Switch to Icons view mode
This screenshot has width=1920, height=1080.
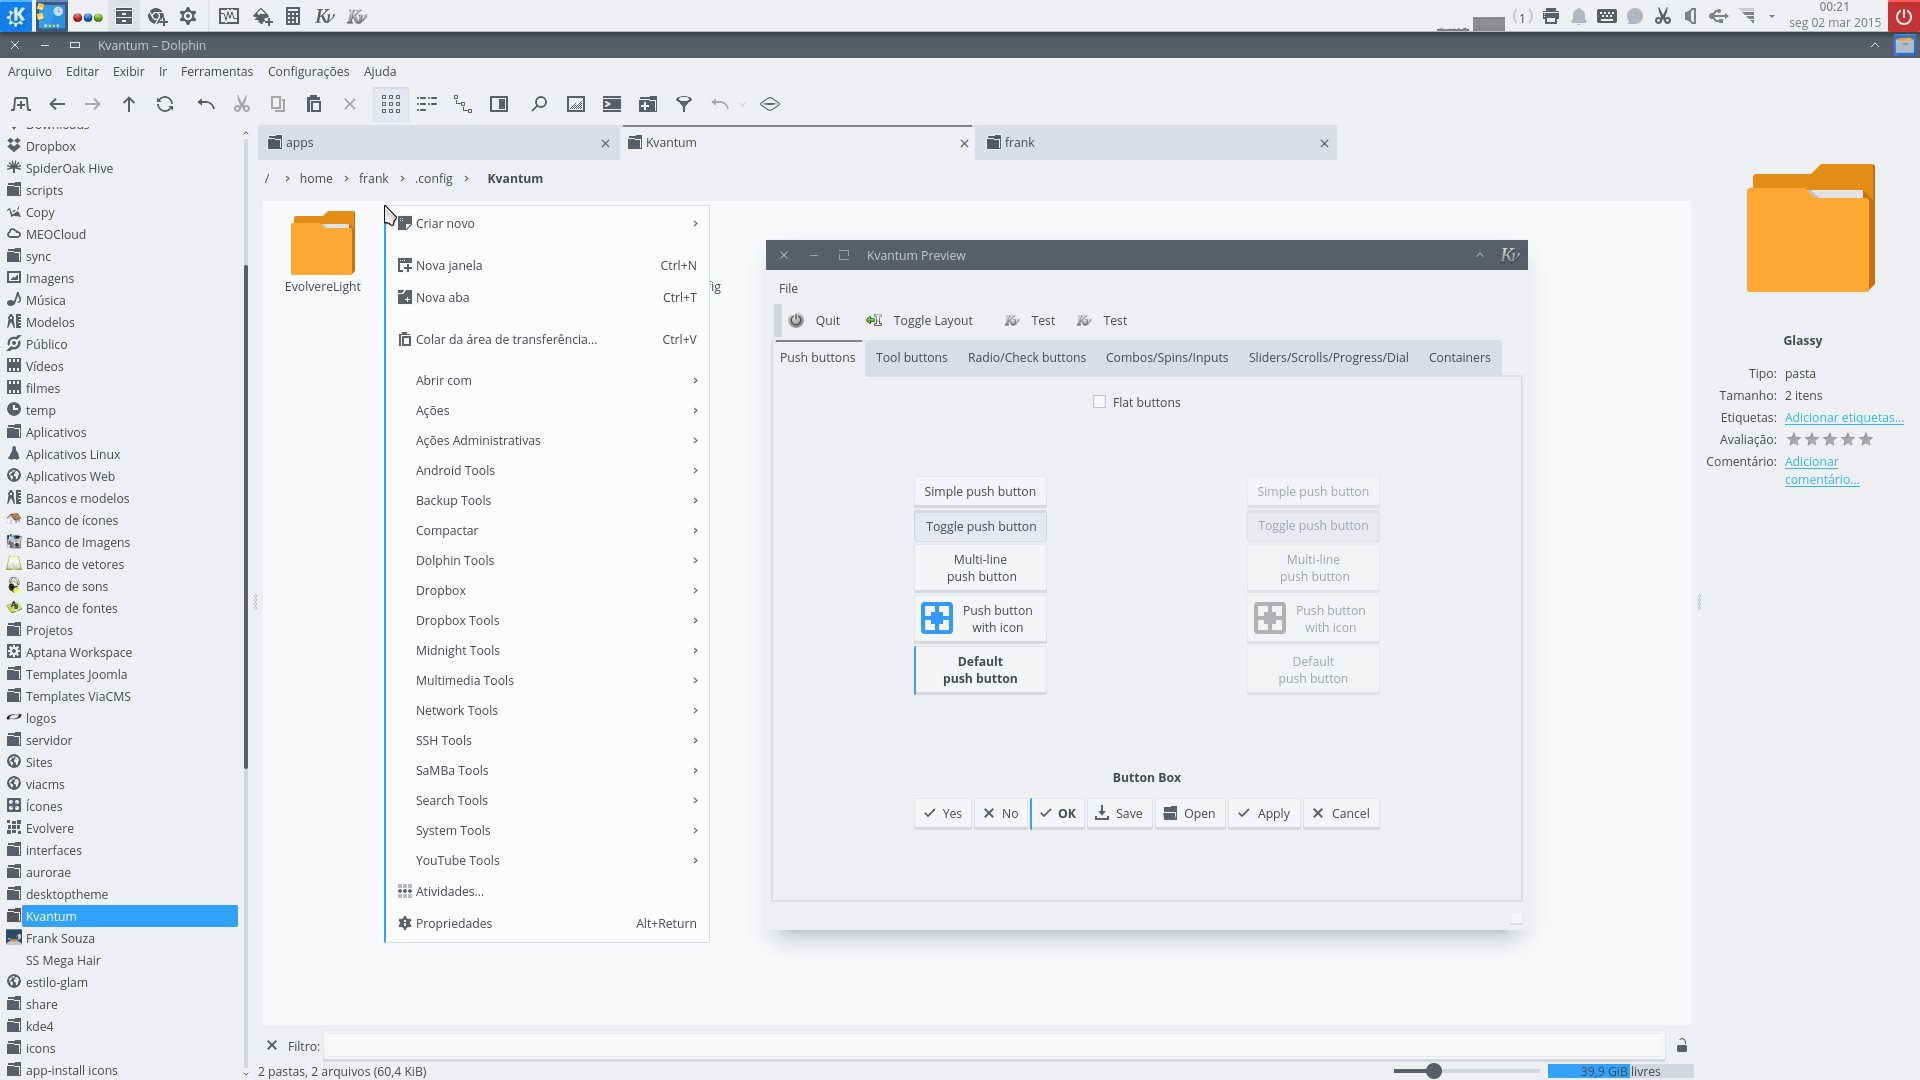[x=391, y=104]
